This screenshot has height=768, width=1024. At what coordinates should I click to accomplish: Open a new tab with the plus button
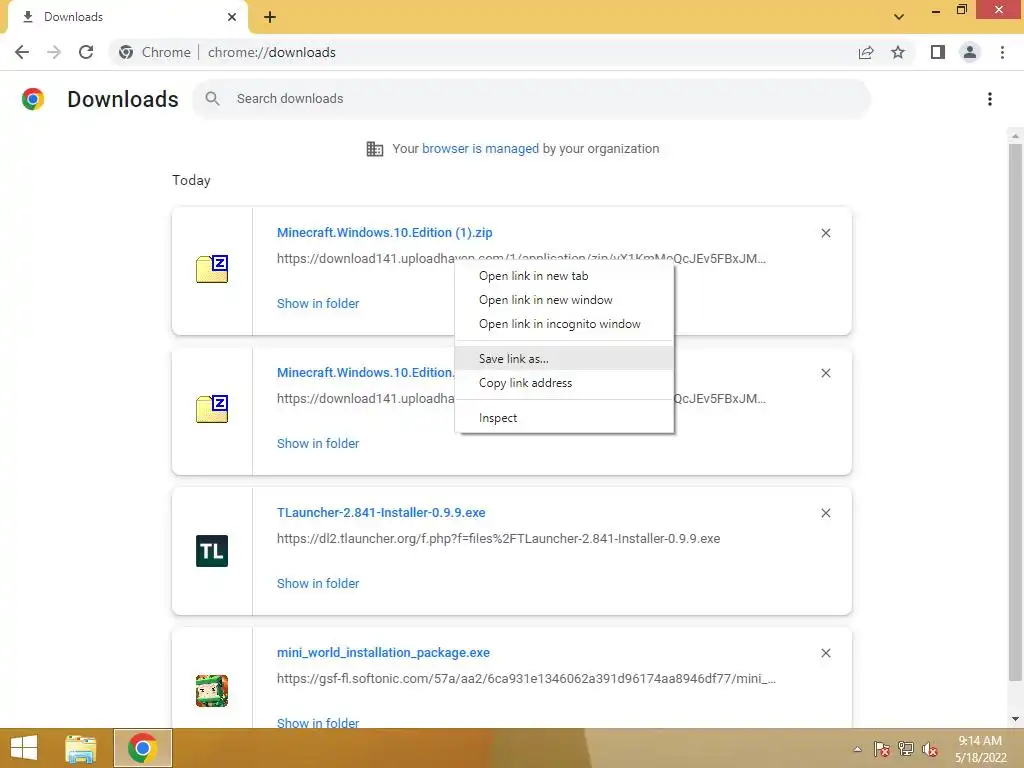pos(270,17)
